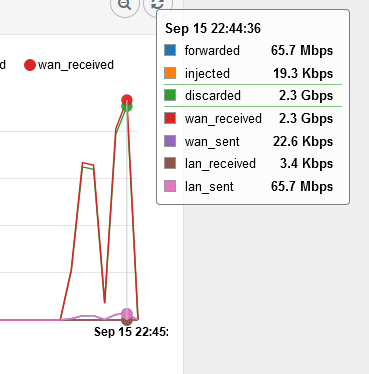This screenshot has width=369, height=374.
Task: Click the brown lan_received data point marker
Action: 127,322
